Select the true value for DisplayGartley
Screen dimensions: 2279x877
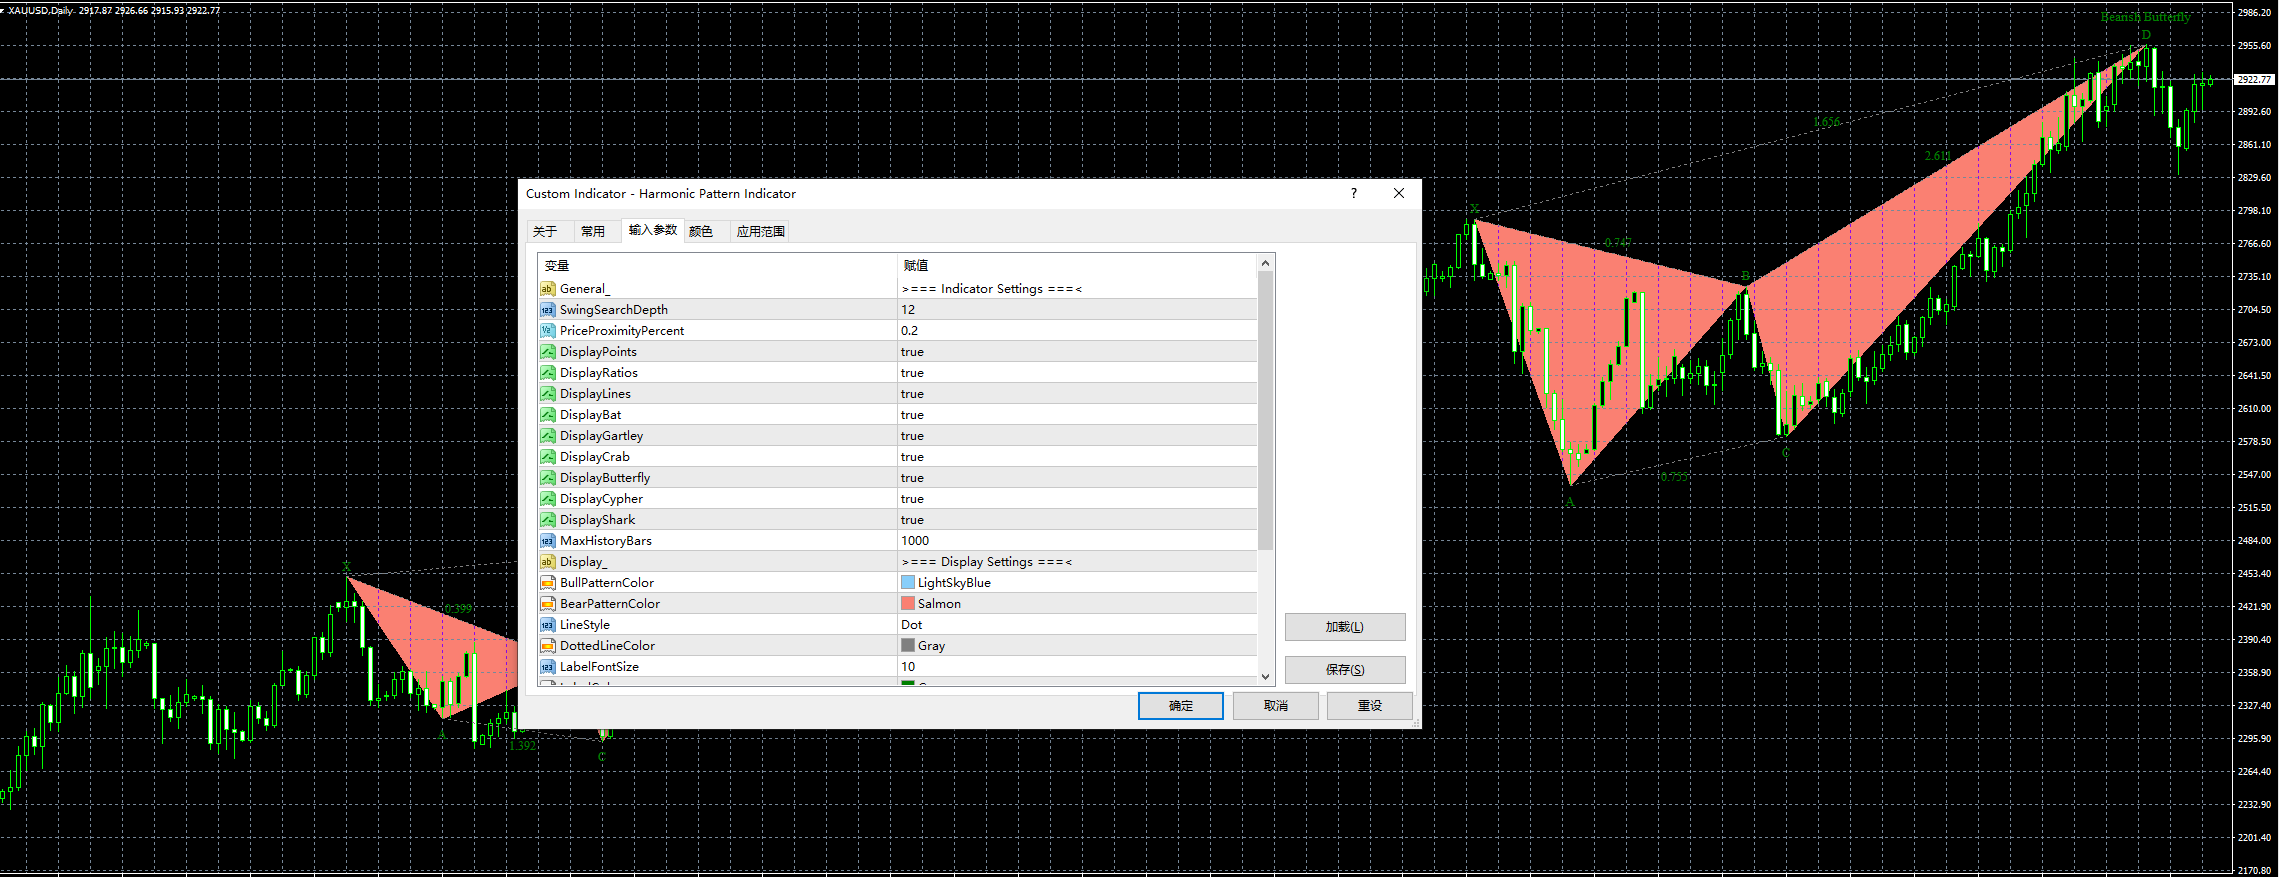pos(912,436)
